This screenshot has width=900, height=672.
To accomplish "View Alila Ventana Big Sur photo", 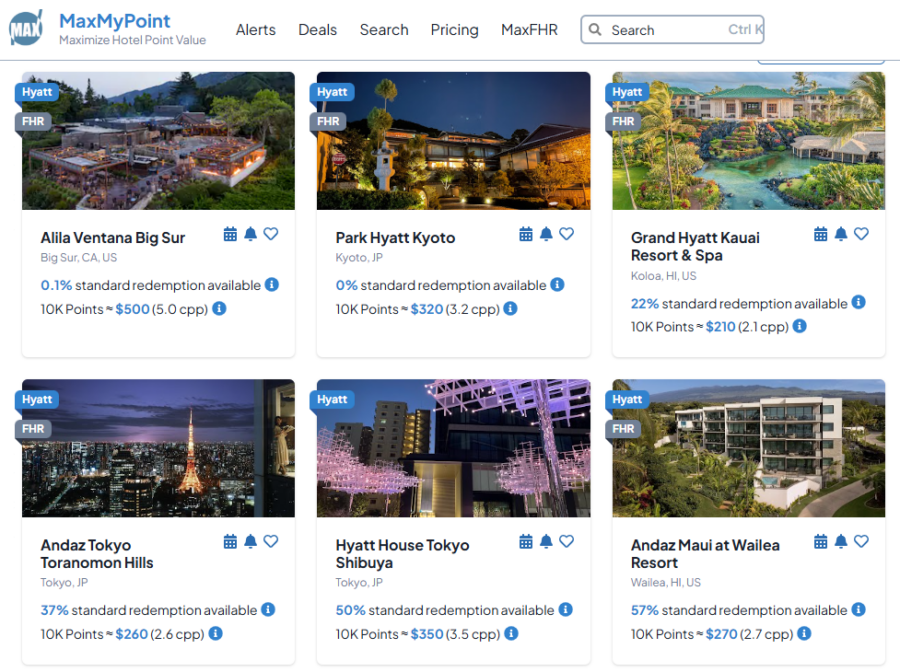I will [158, 141].
